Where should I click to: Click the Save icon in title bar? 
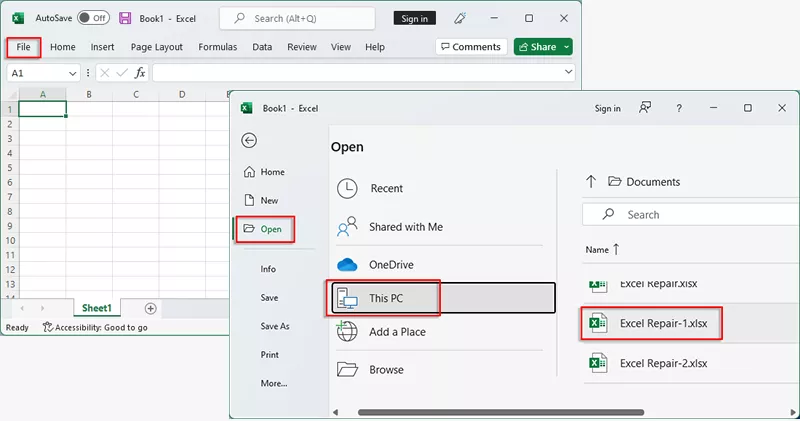[x=125, y=18]
